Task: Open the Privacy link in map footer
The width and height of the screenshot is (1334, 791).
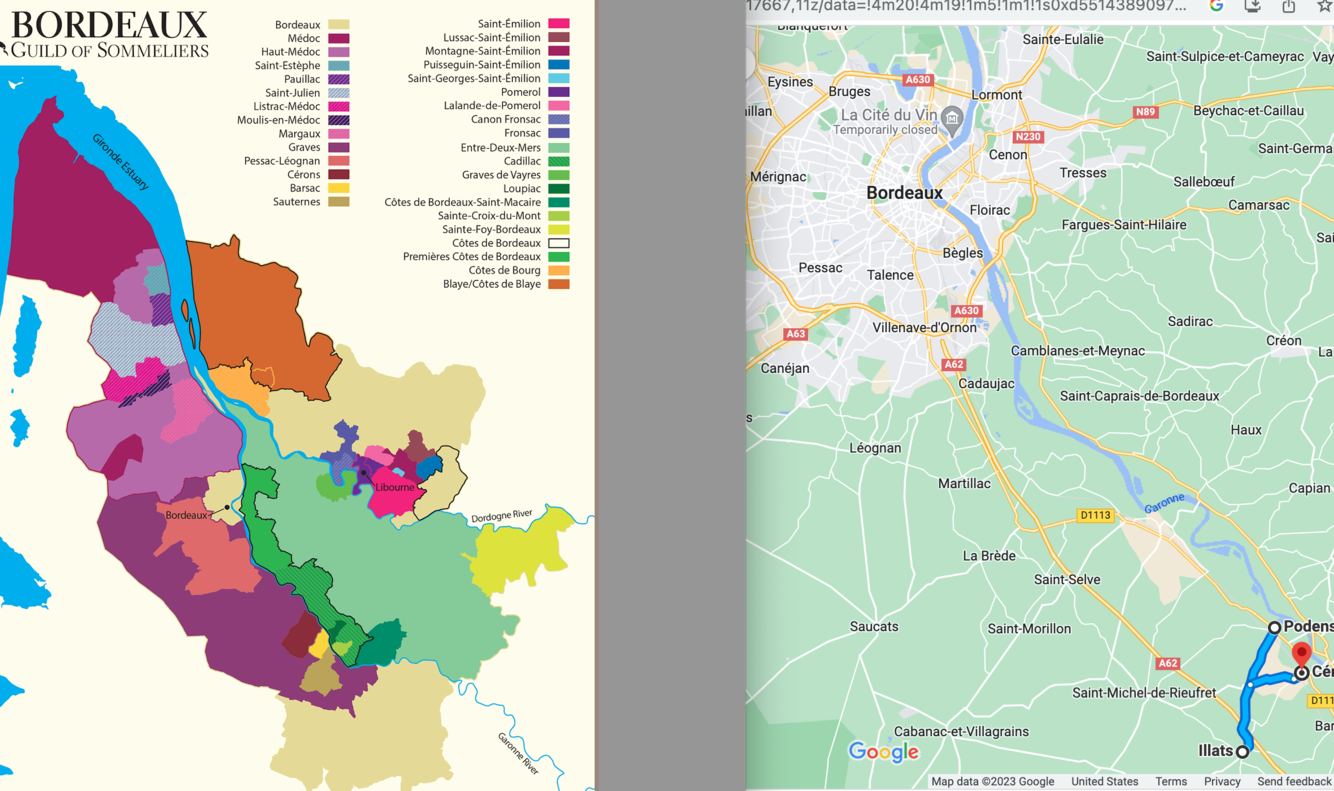Action: tap(1222, 782)
